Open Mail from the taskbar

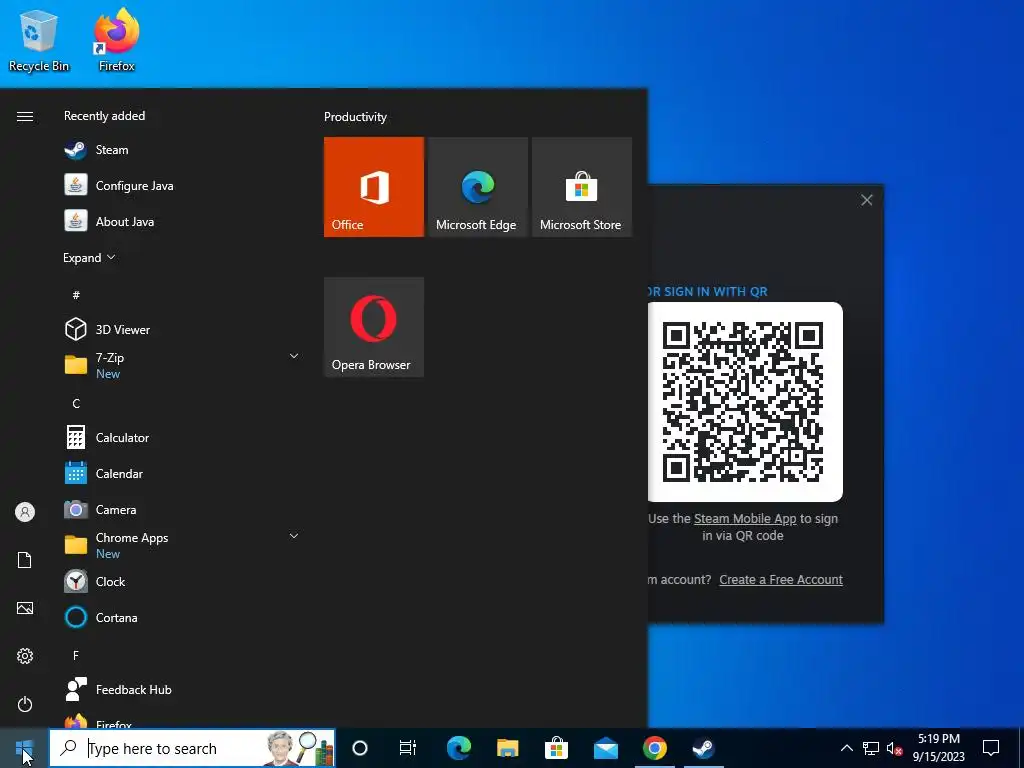[x=605, y=748]
